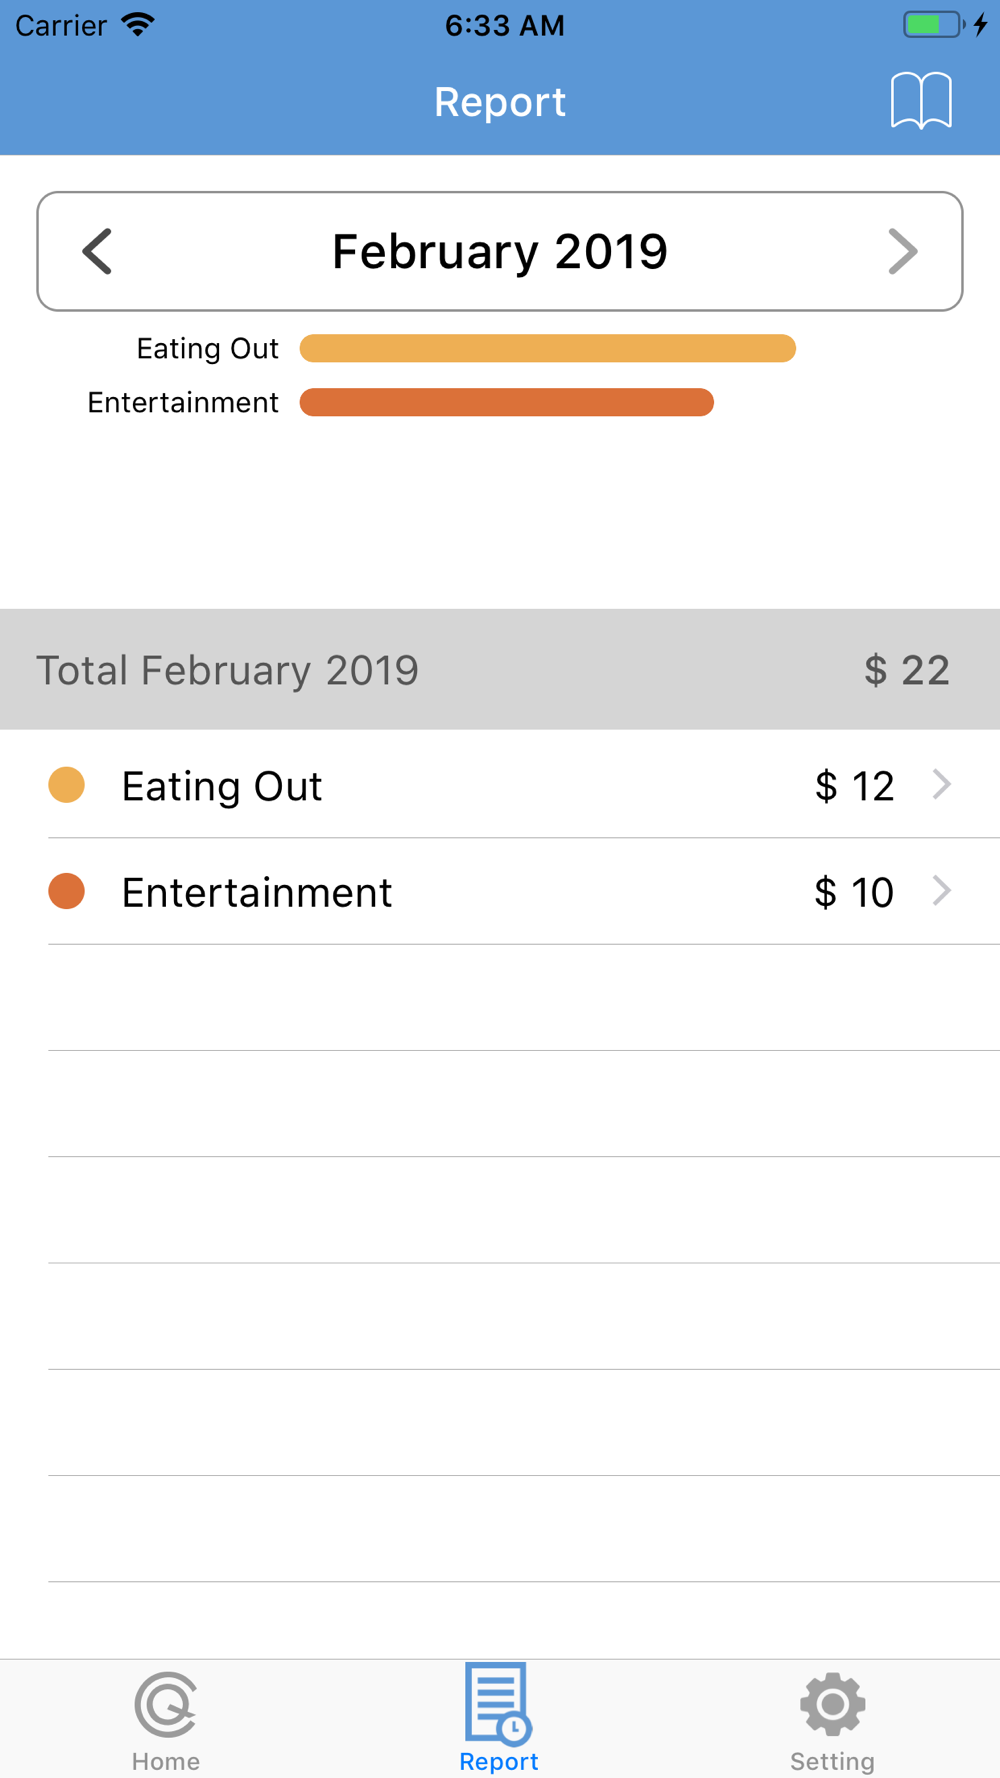
Task: Tap the battery indicator icon
Action: [933, 24]
